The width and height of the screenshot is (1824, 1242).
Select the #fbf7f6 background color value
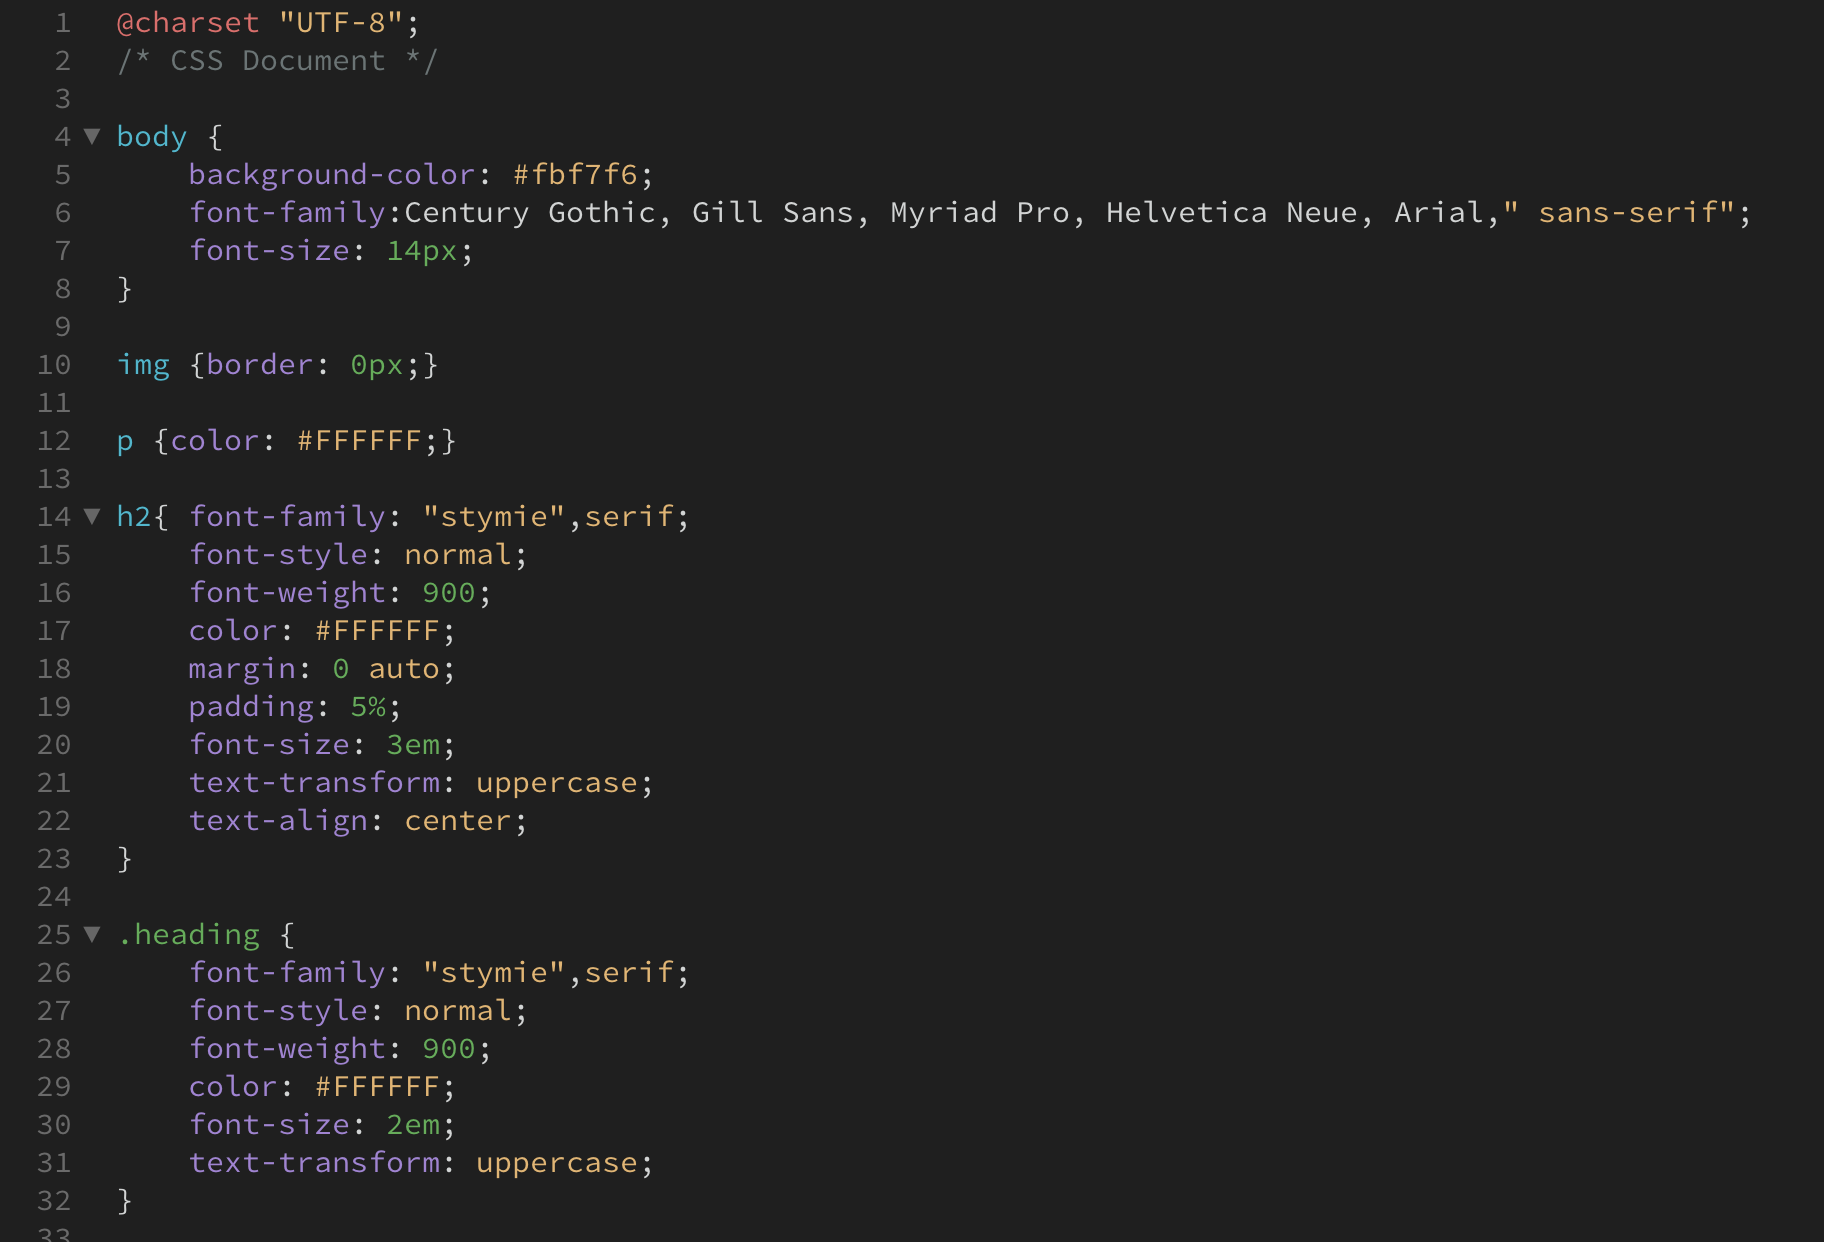point(575,174)
